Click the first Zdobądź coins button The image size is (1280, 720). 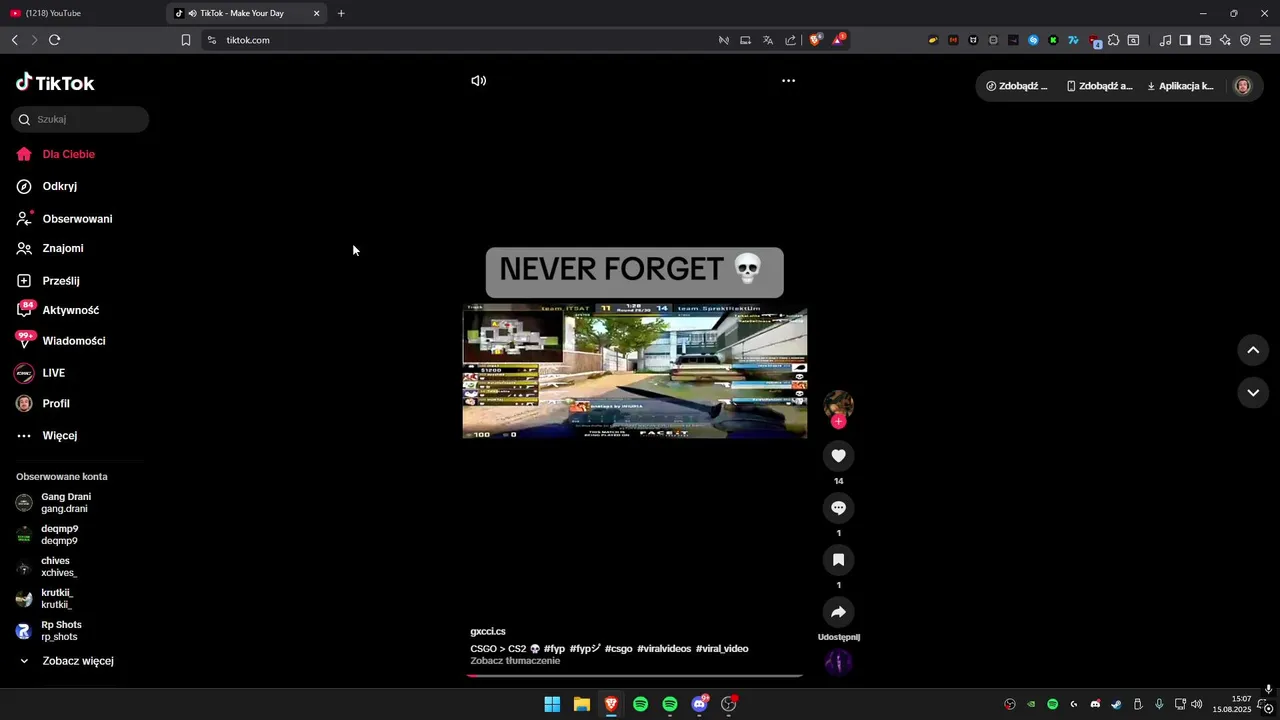[1017, 86]
